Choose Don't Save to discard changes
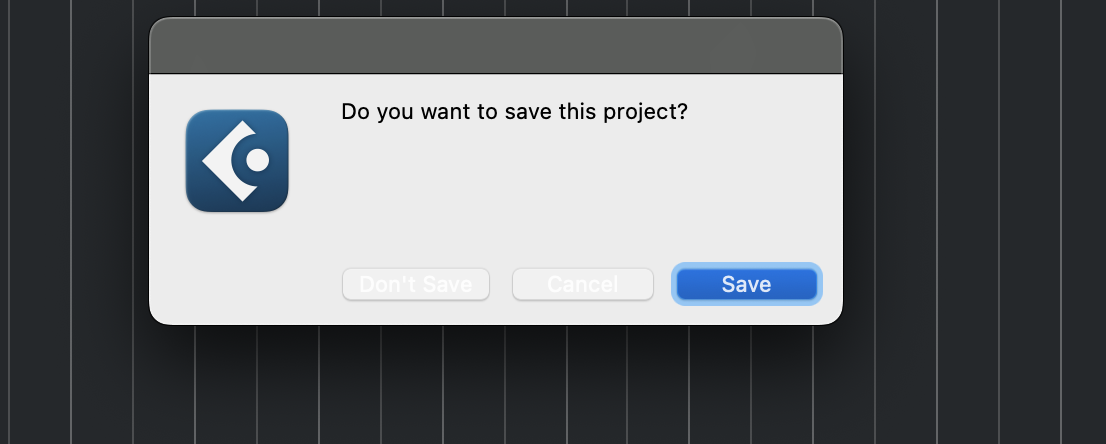This screenshot has height=444, width=1106. [415, 284]
